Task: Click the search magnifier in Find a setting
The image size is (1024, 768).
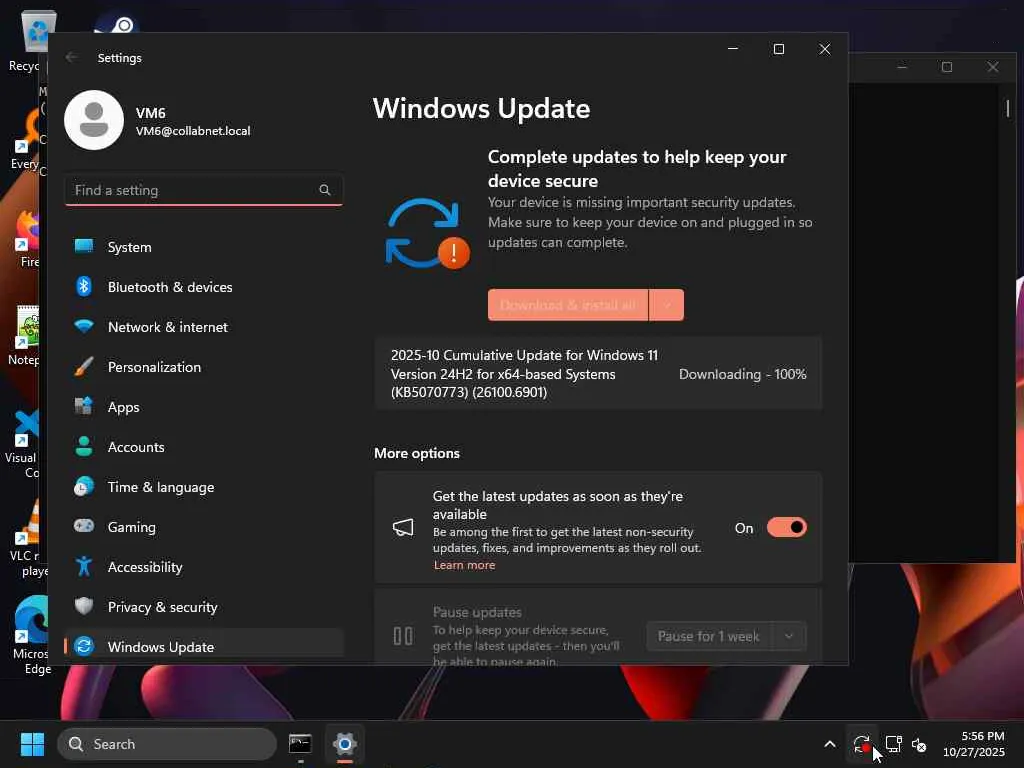Action: (325, 190)
